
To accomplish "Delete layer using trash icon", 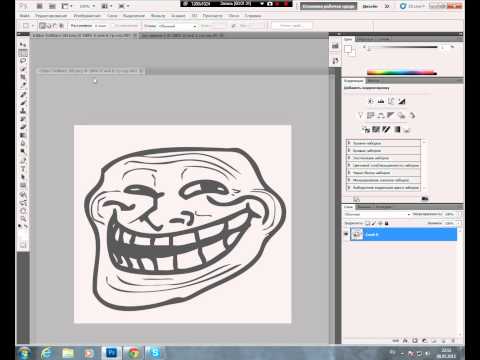I will click(453, 341).
